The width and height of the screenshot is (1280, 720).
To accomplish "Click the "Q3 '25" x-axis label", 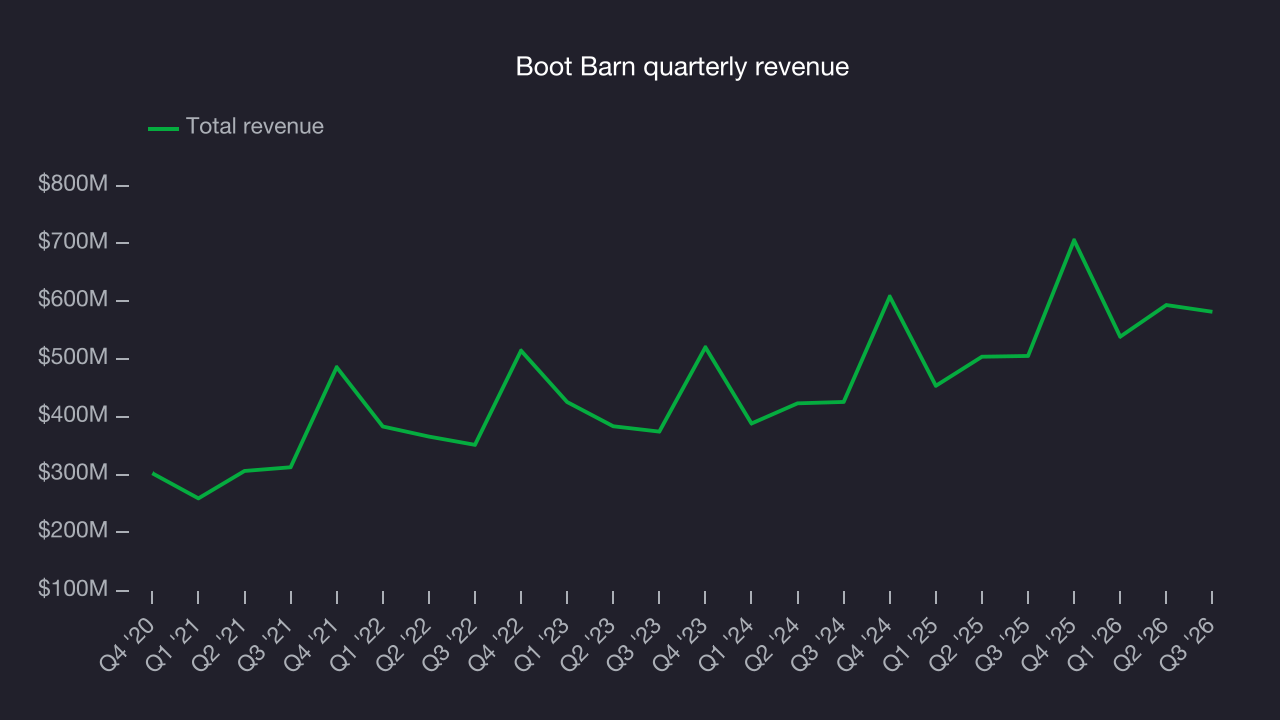I will [1004, 643].
